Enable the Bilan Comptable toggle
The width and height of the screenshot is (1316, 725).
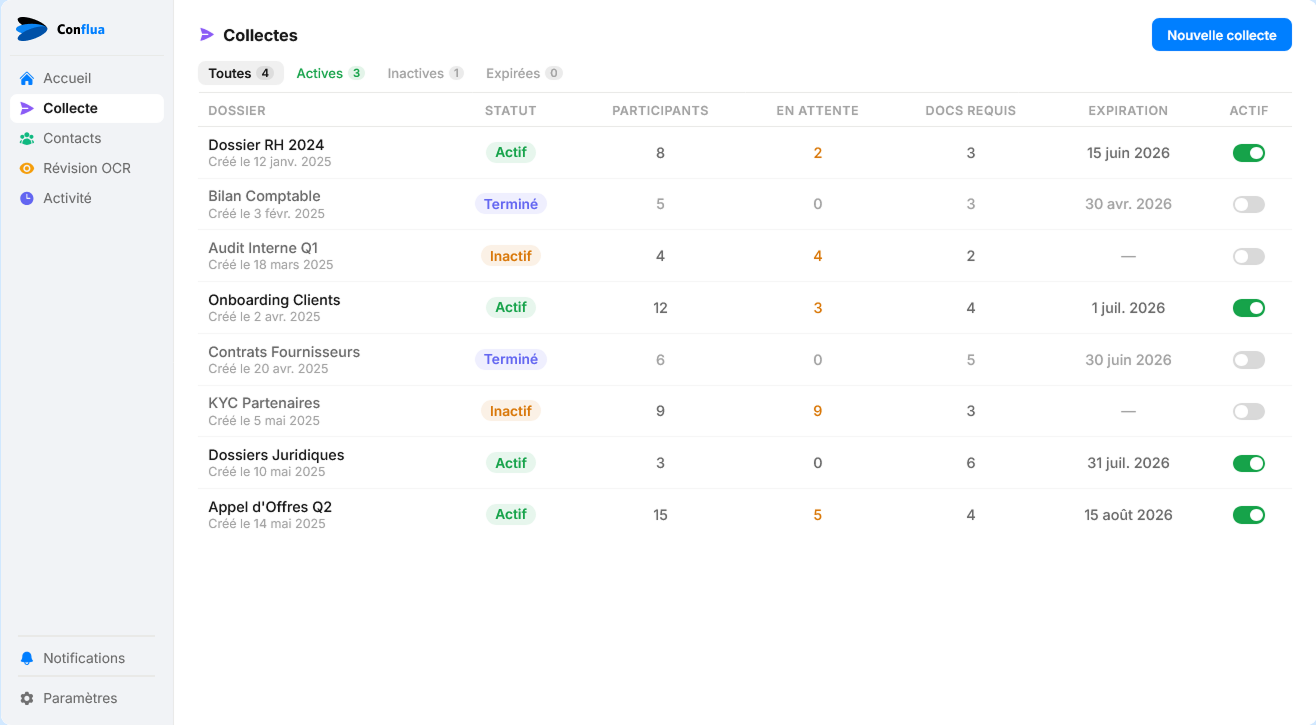tap(1249, 204)
